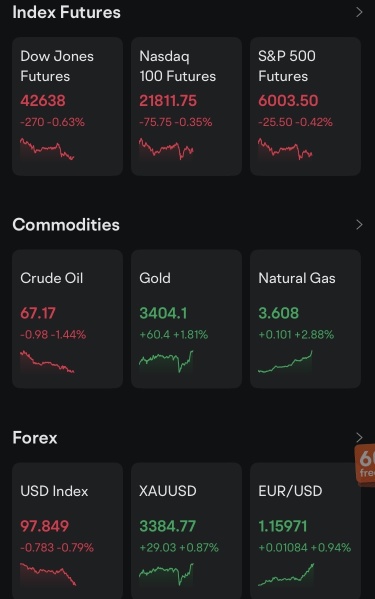This screenshot has height=599, width=375.
Task: Select the Crude Oil commodity card
Action: (68, 319)
